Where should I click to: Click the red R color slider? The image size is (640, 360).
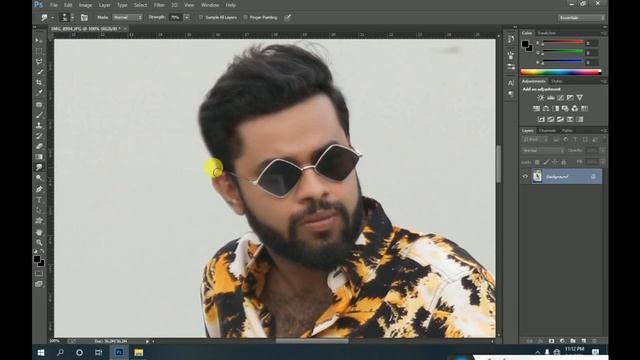click(x=563, y=42)
